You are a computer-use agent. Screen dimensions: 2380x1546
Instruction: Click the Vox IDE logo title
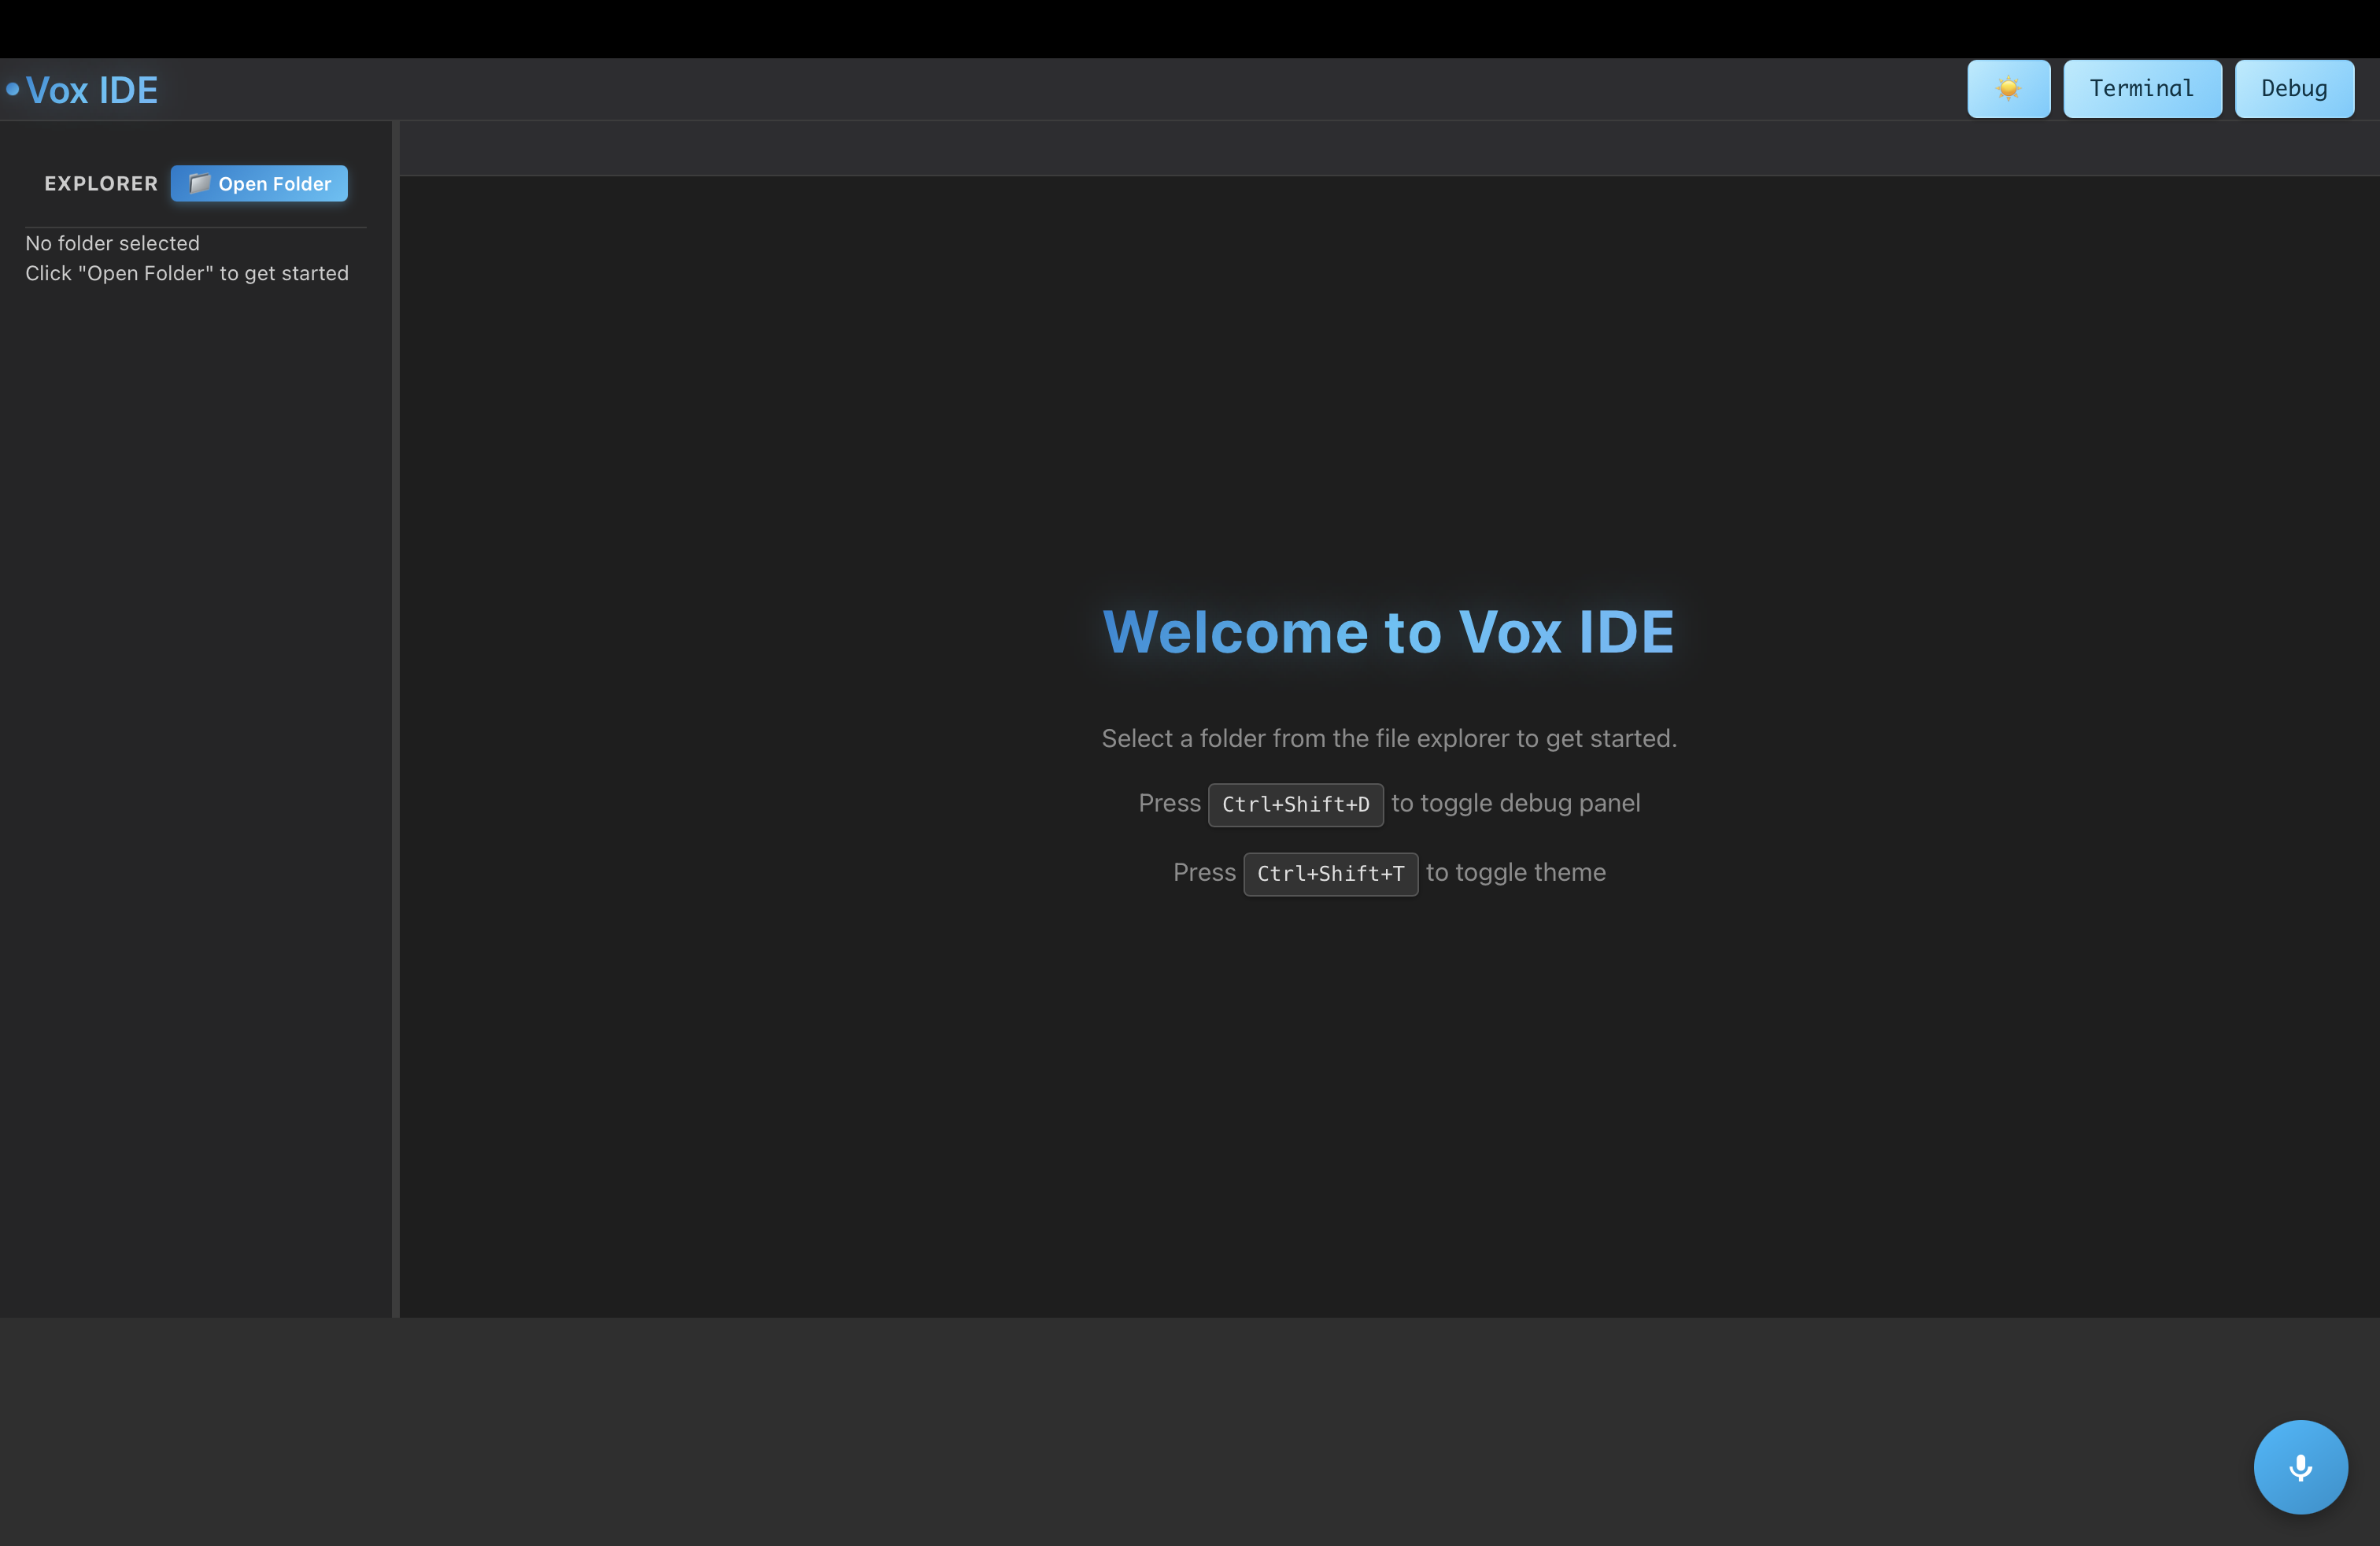click(x=92, y=91)
